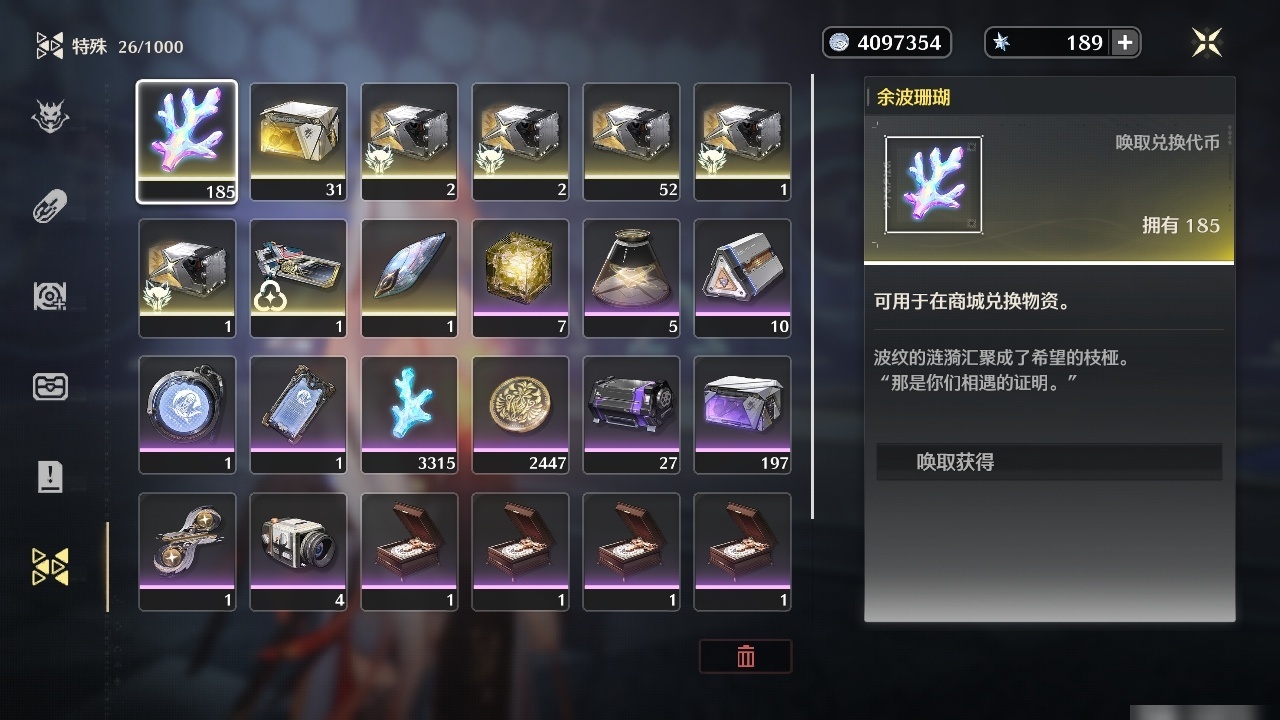Image resolution: width=1280 pixels, height=720 pixels.
Task: Select the feather-shaped crystal item
Action: click(x=409, y=278)
